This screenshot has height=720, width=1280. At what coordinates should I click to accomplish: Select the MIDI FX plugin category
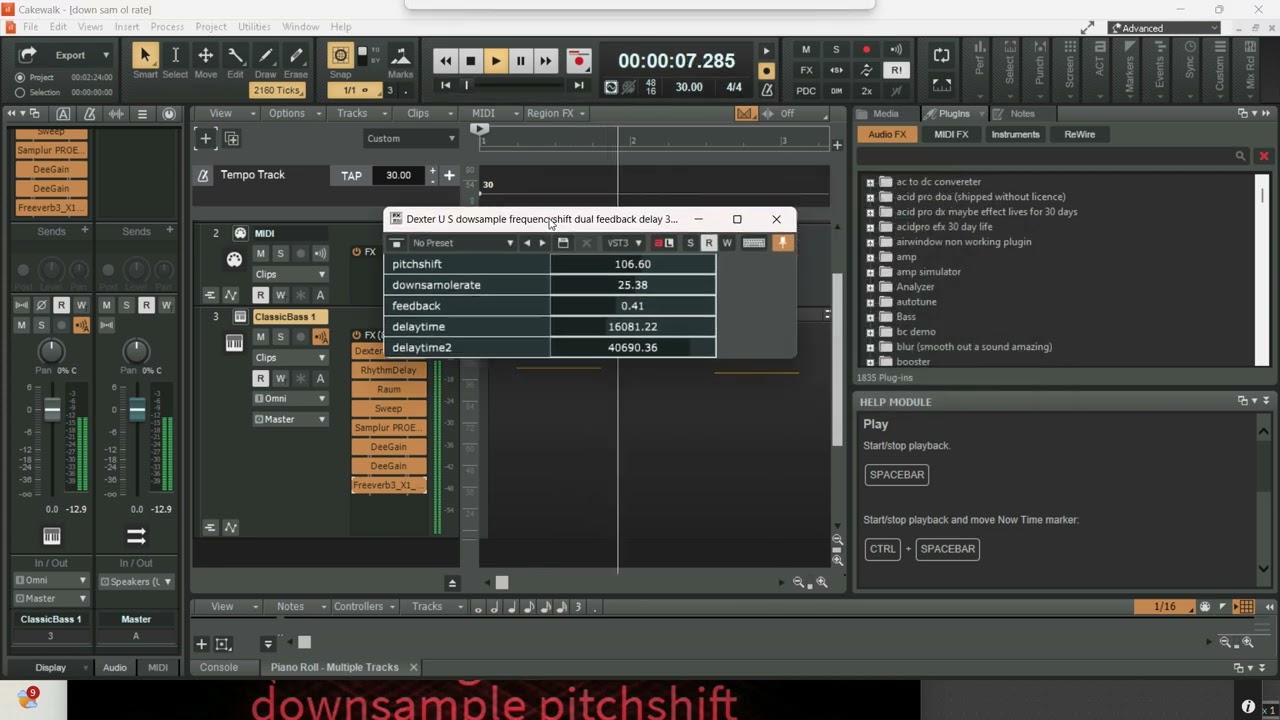(951, 134)
